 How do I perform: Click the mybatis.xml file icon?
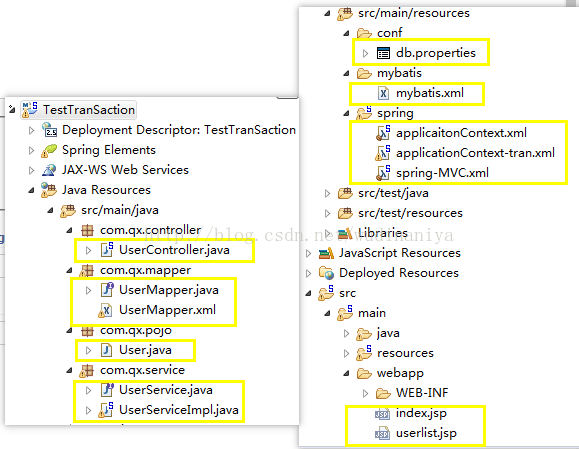(383, 93)
